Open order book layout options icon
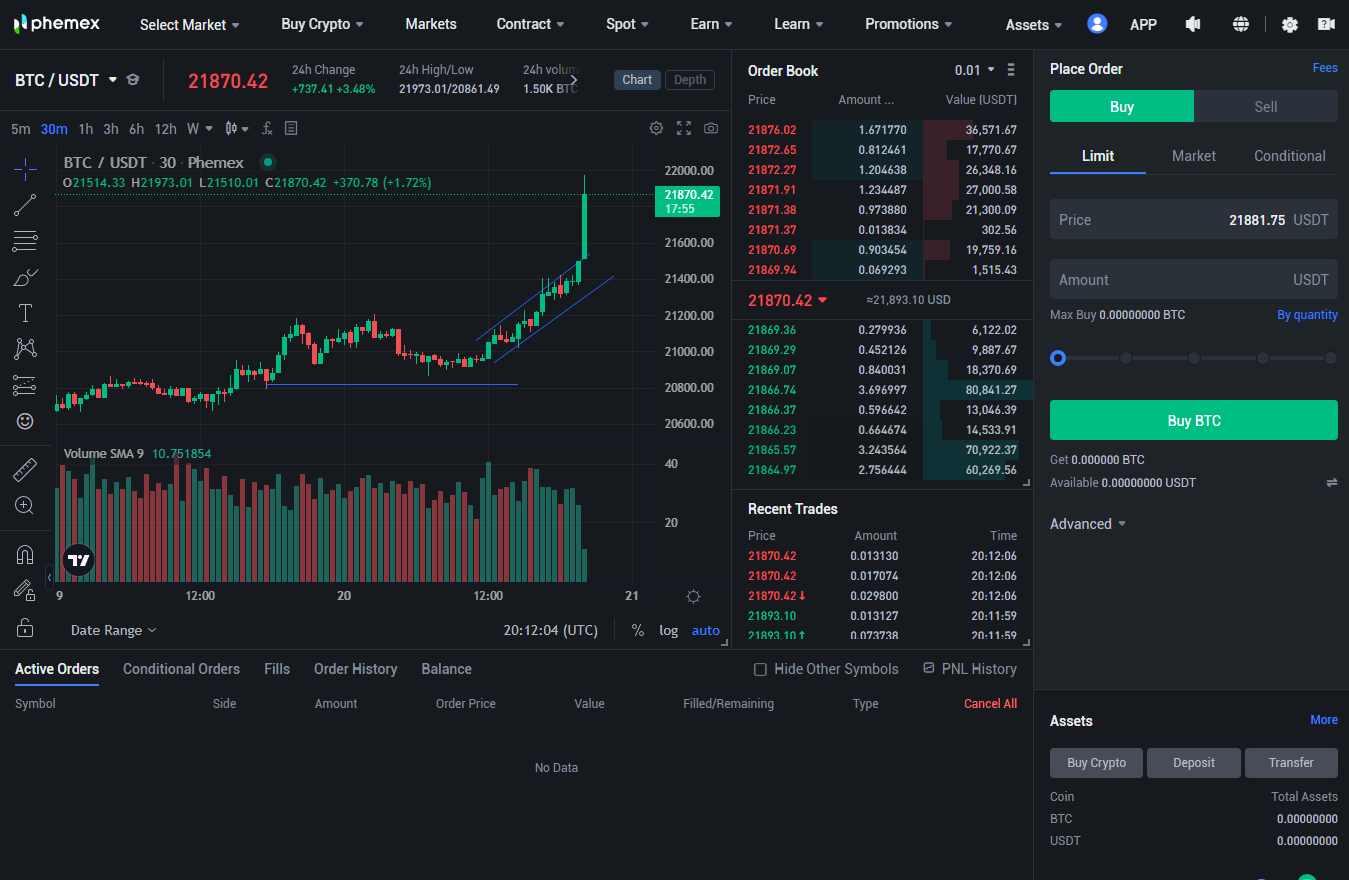This screenshot has height=880, width=1349. point(1011,70)
